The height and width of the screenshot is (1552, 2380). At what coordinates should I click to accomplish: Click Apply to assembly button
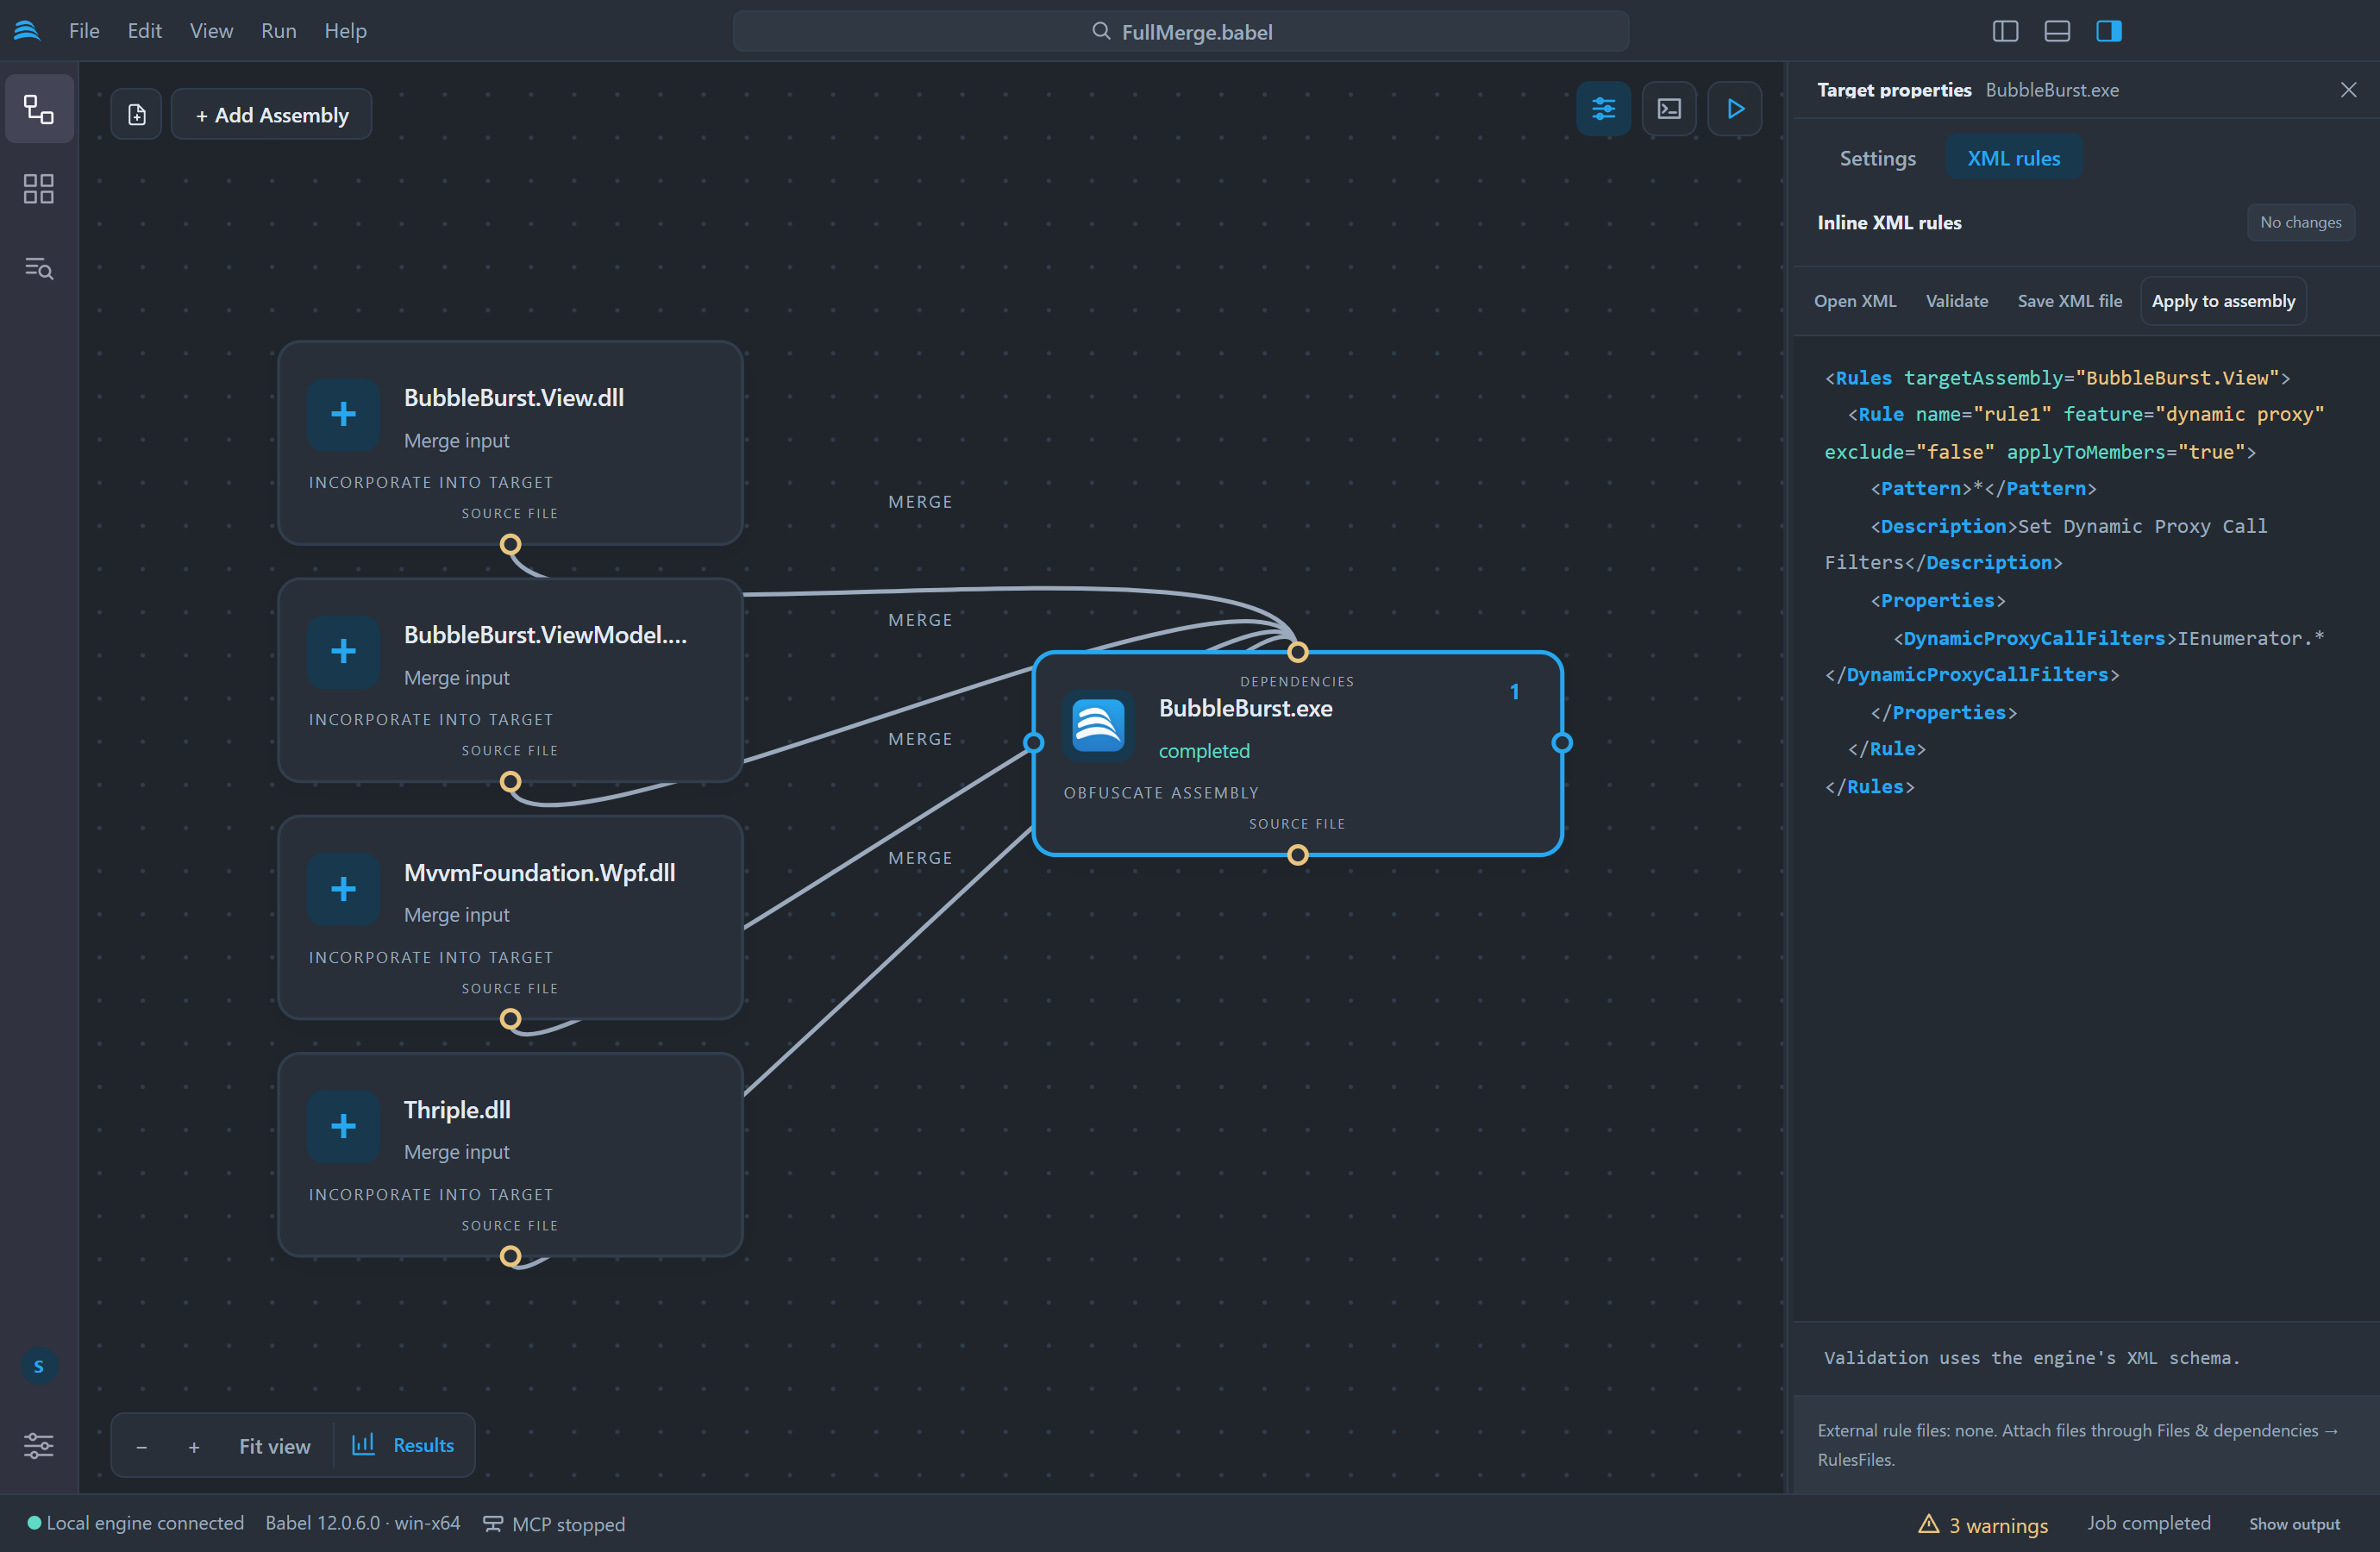tap(2223, 301)
